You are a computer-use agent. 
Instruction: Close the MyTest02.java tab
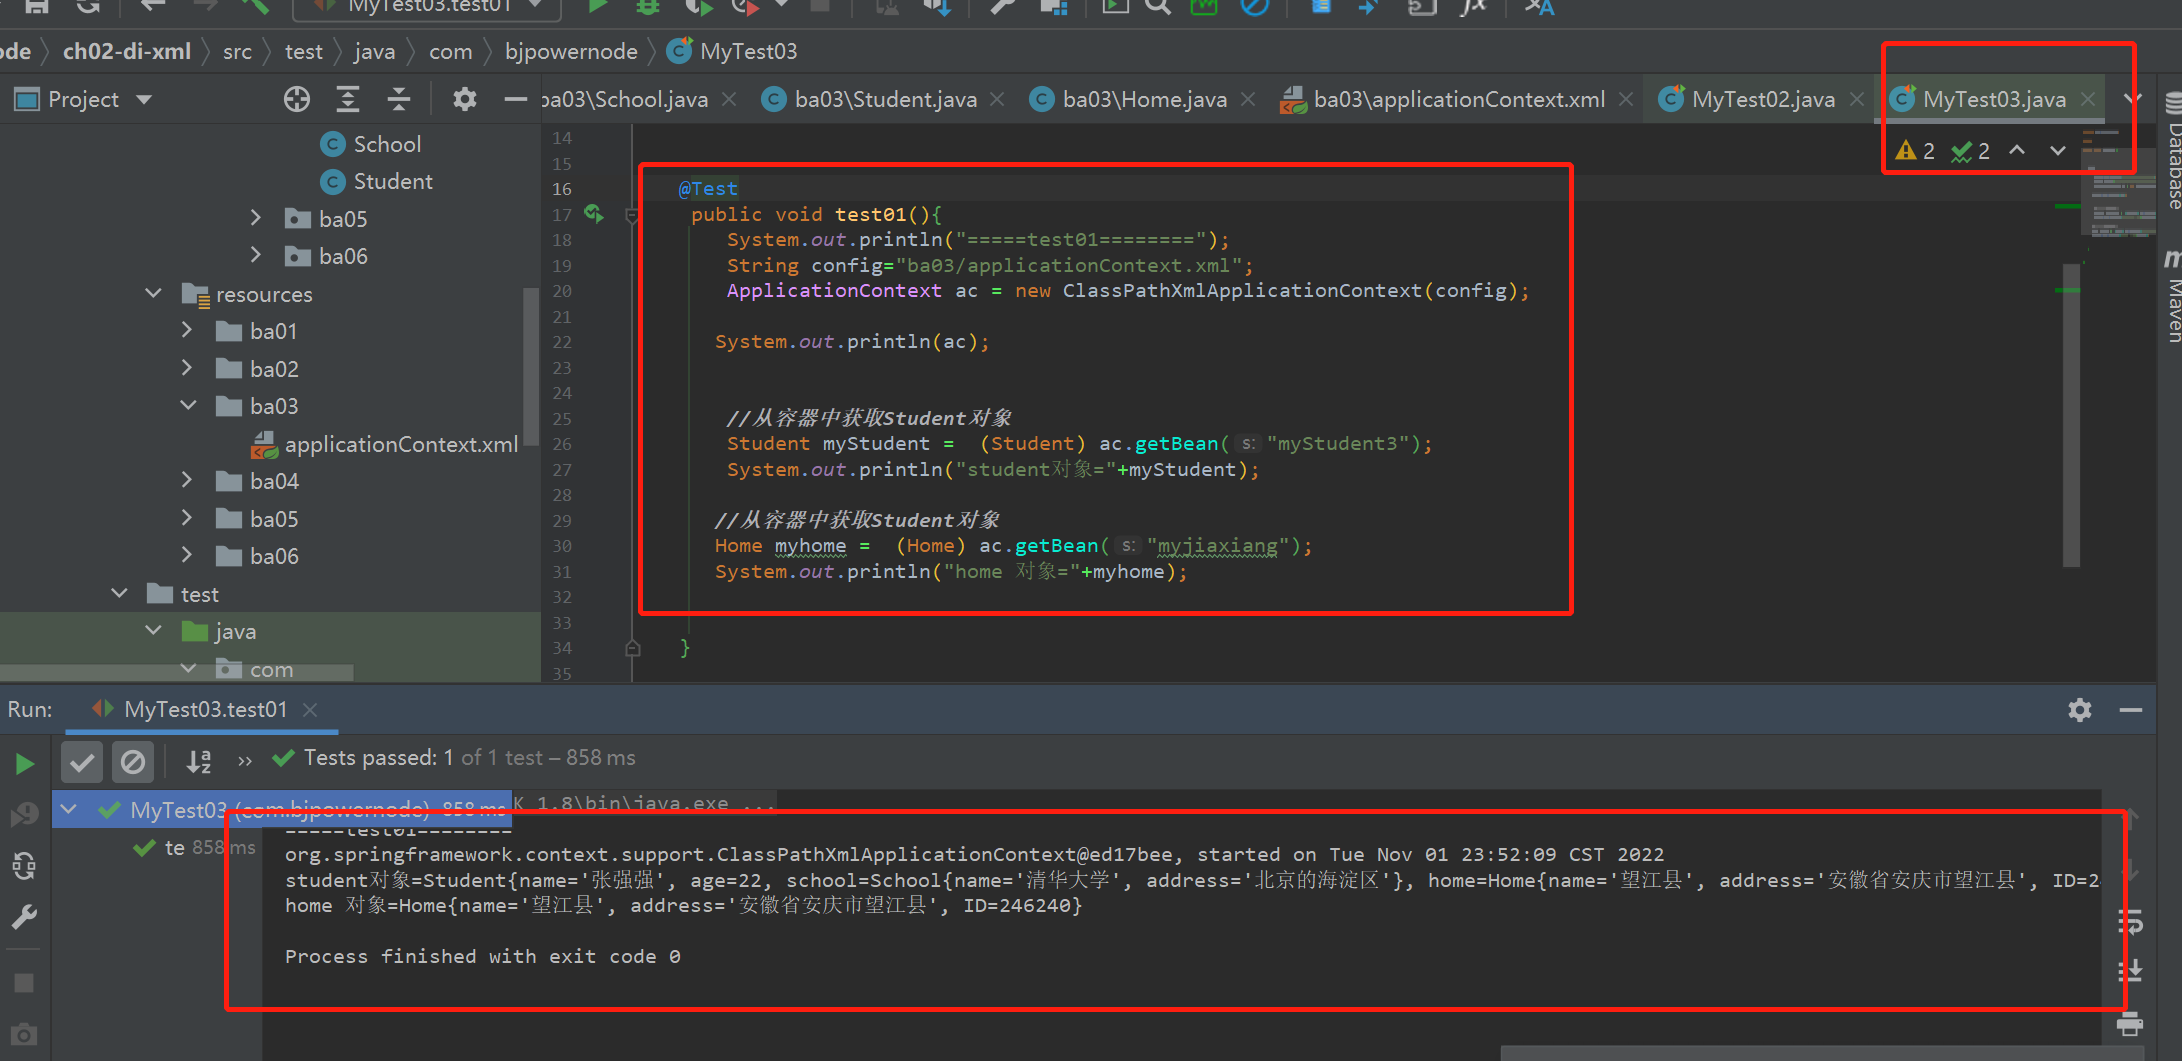point(1856,99)
